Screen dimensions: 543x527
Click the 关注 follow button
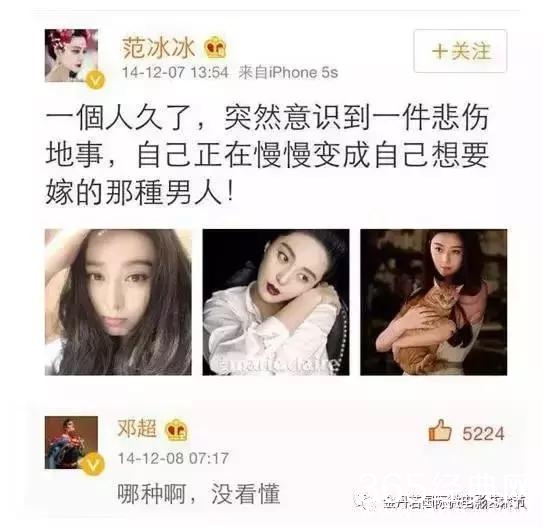(460, 51)
